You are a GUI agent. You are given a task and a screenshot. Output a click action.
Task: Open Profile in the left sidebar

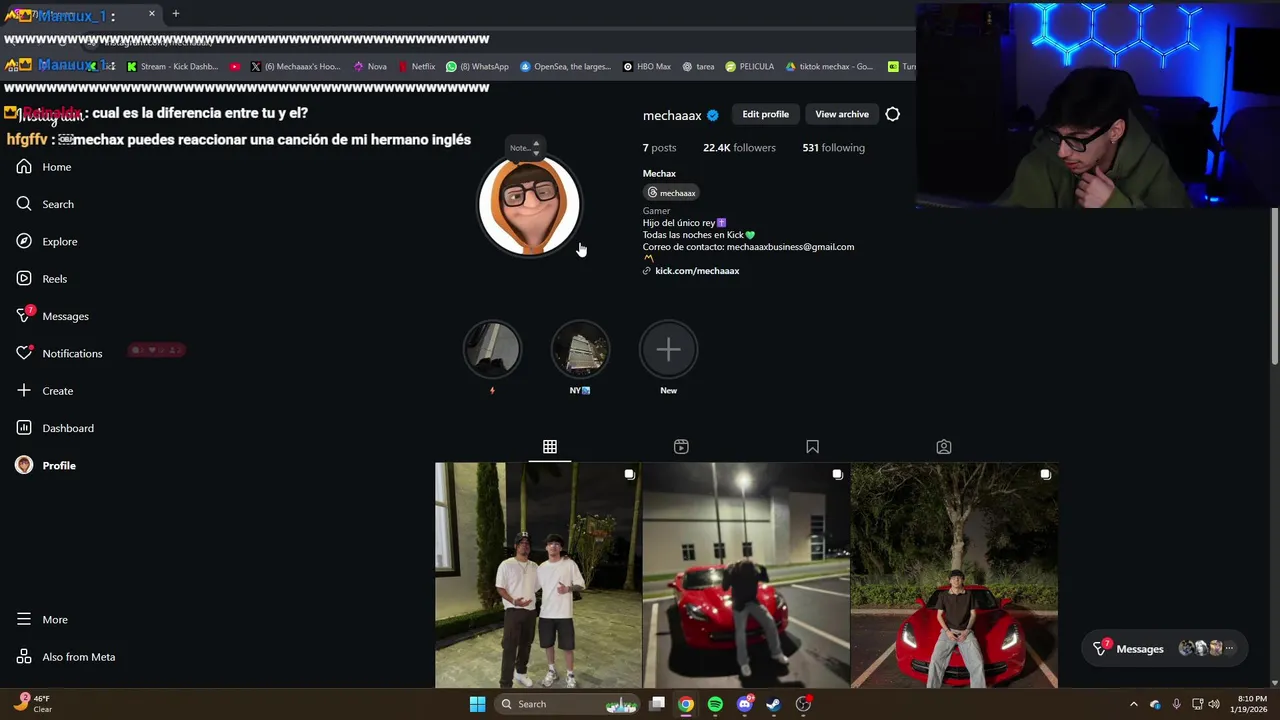click(x=45, y=465)
